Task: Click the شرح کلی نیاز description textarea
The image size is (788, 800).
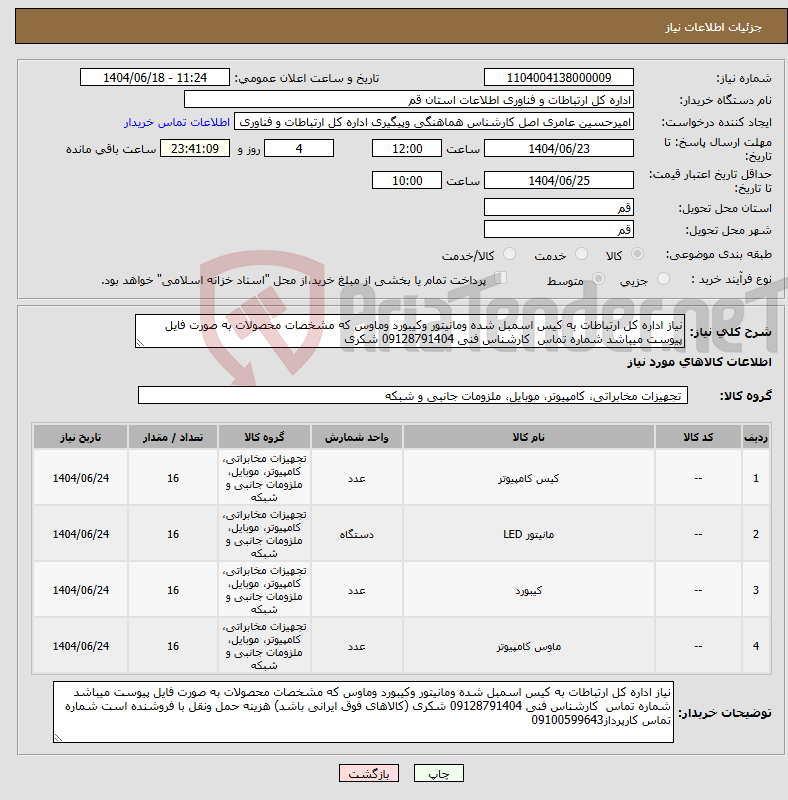Action: (x=410, y=332)
